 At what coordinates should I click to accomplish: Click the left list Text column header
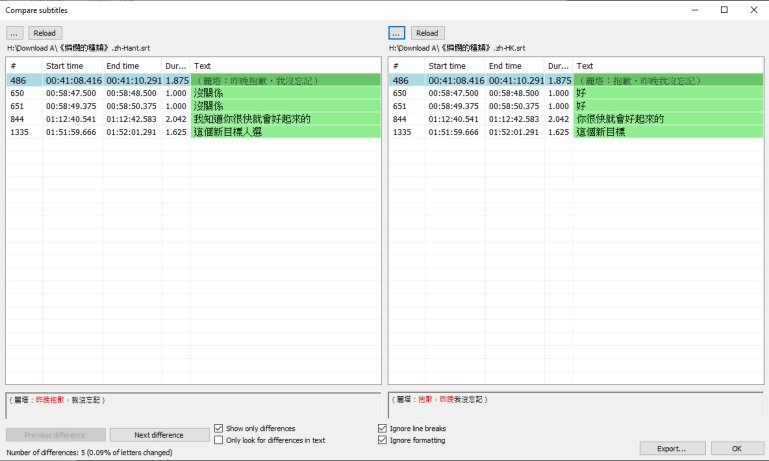point(285,66)
